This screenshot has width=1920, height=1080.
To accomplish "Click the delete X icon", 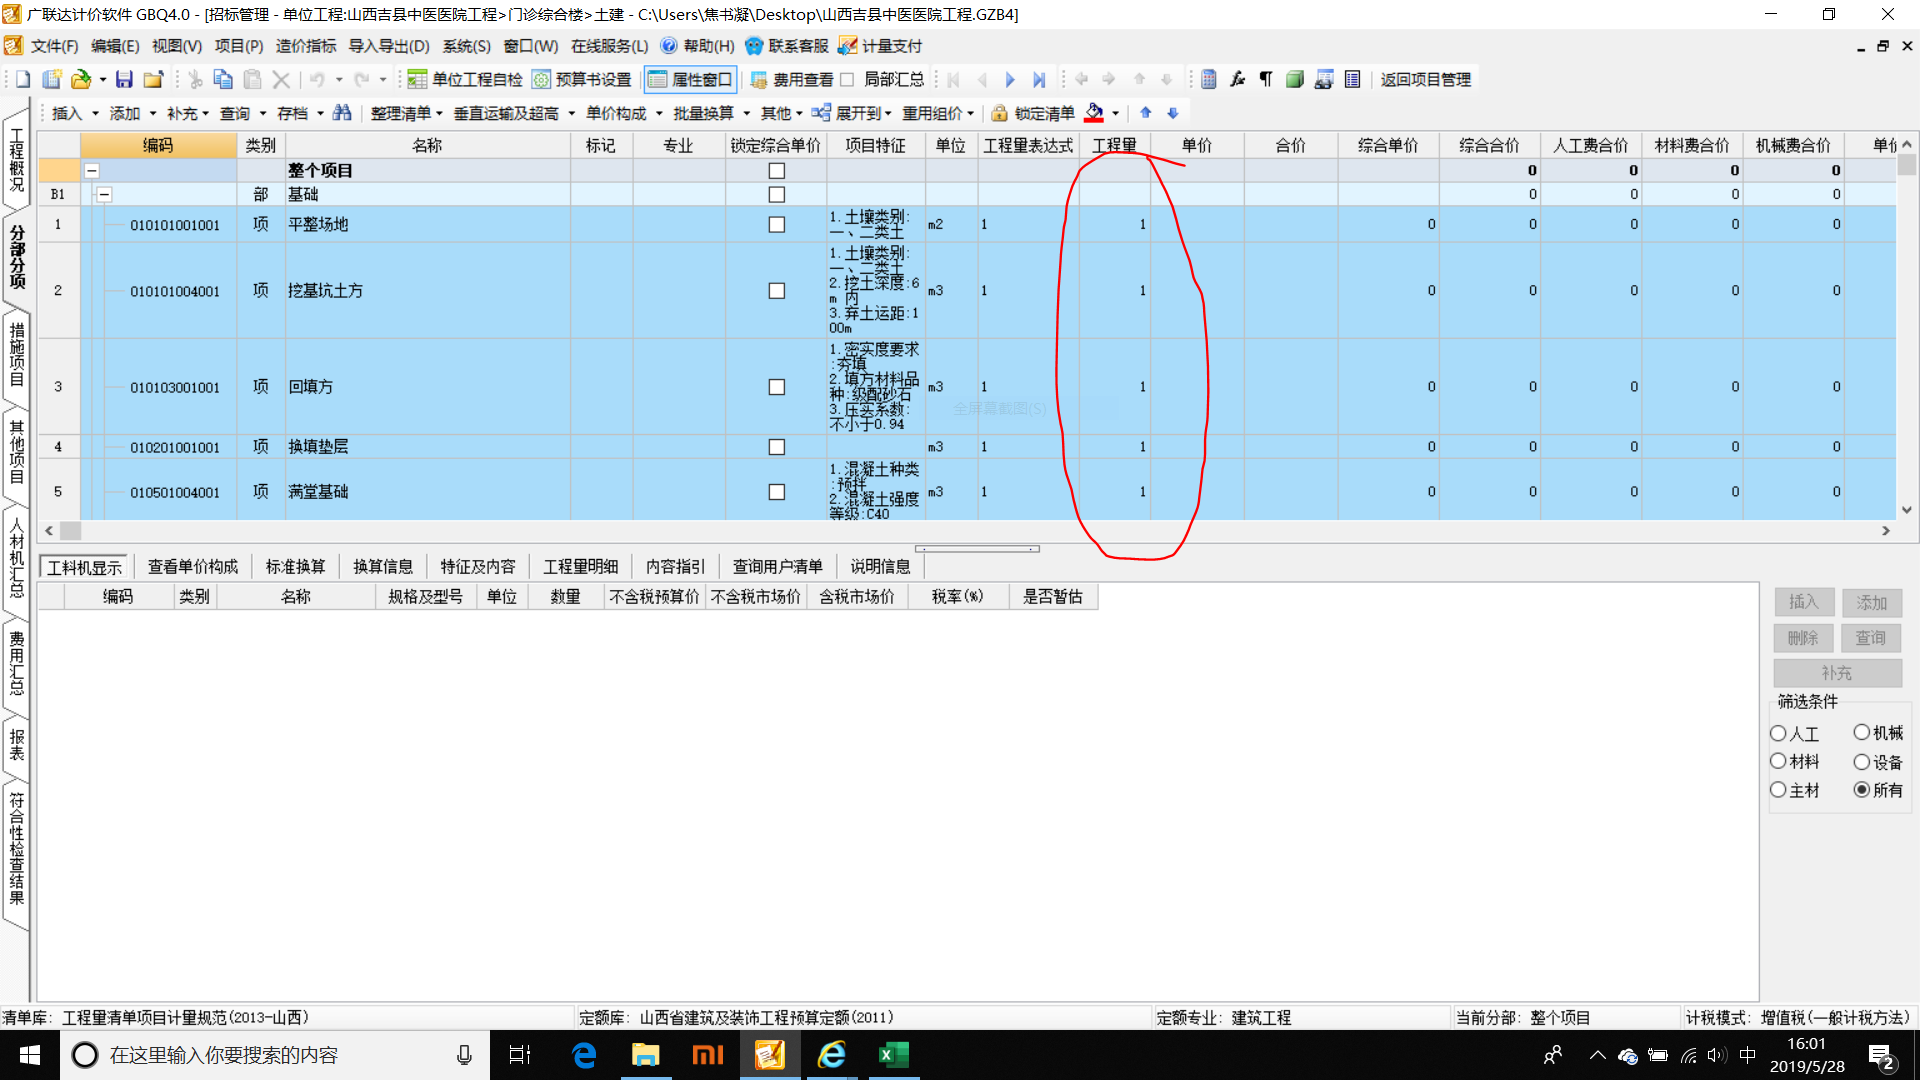I will (x=281, y=79).
